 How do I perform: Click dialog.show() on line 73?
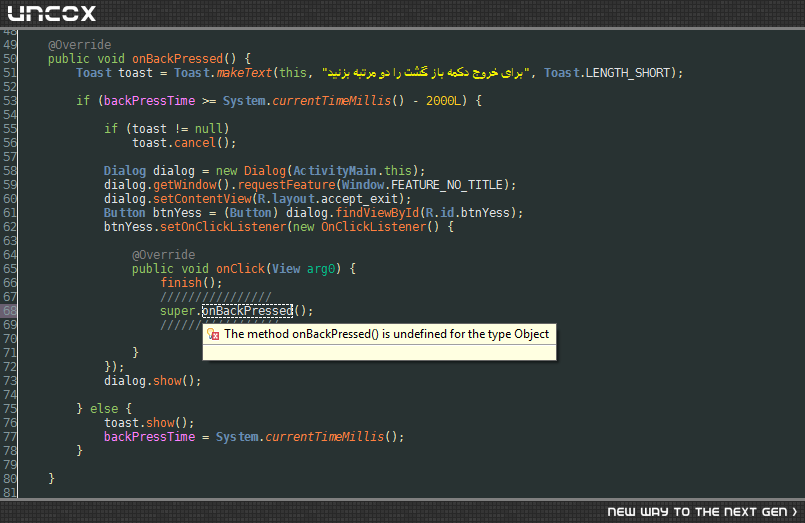152,381
